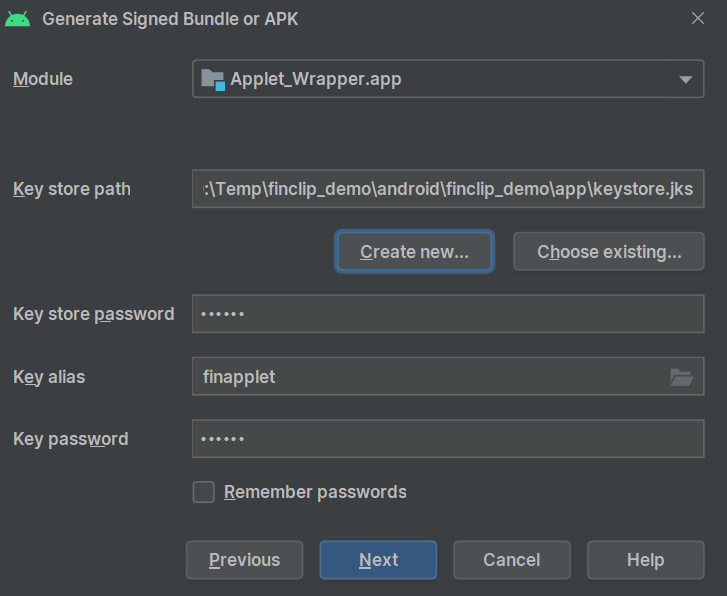This screenshot has width=727, height=596.
Task: Click the Key alias field containing finapplet
Action: coord(428,377)
